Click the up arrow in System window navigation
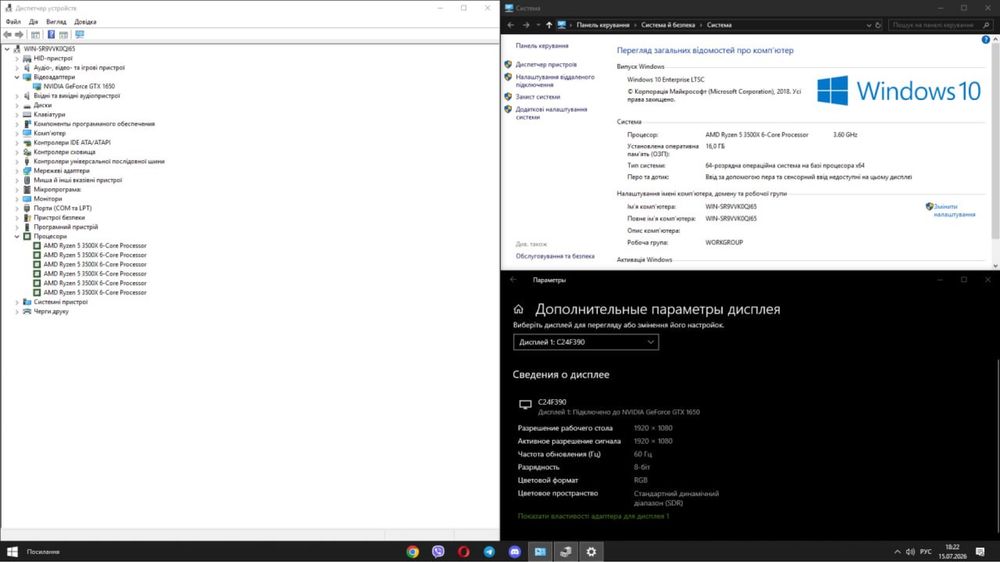Image resolution: width=1000 pixels, height=562 pixels. (548, 25)
